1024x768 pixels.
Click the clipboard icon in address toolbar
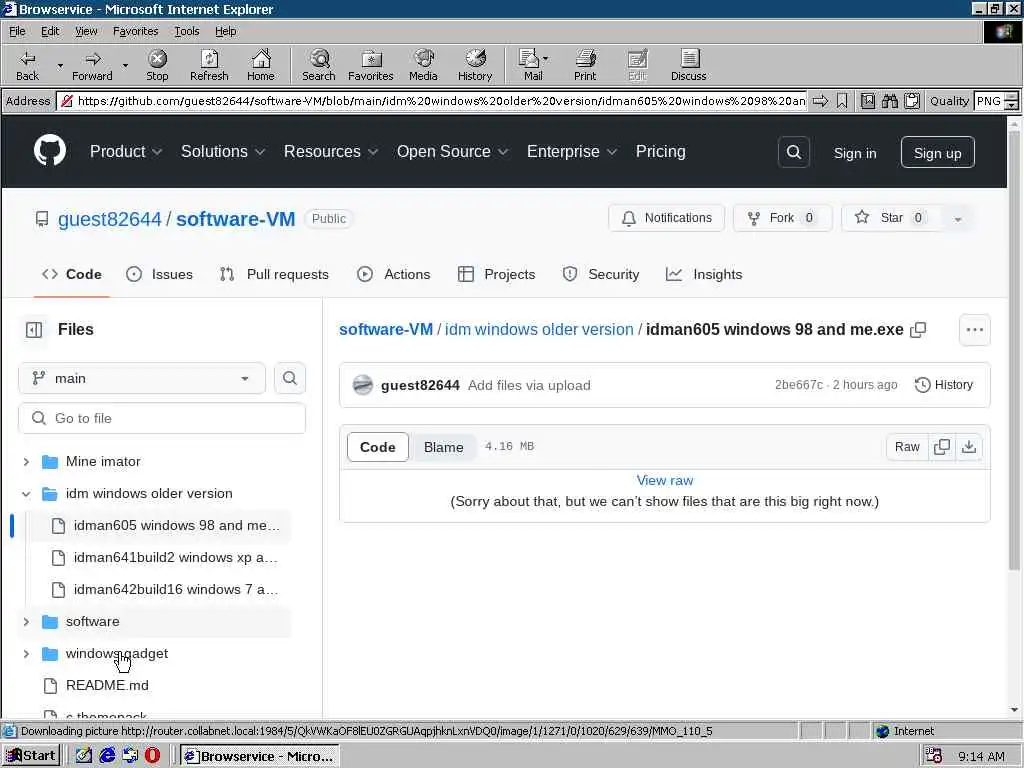[x=912, y=101]
